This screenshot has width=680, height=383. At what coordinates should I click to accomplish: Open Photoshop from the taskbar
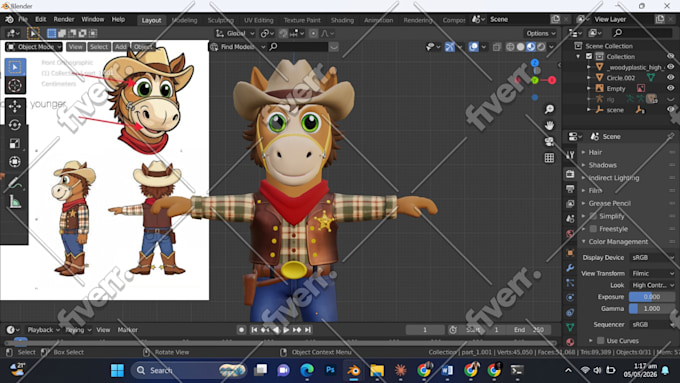330,370
